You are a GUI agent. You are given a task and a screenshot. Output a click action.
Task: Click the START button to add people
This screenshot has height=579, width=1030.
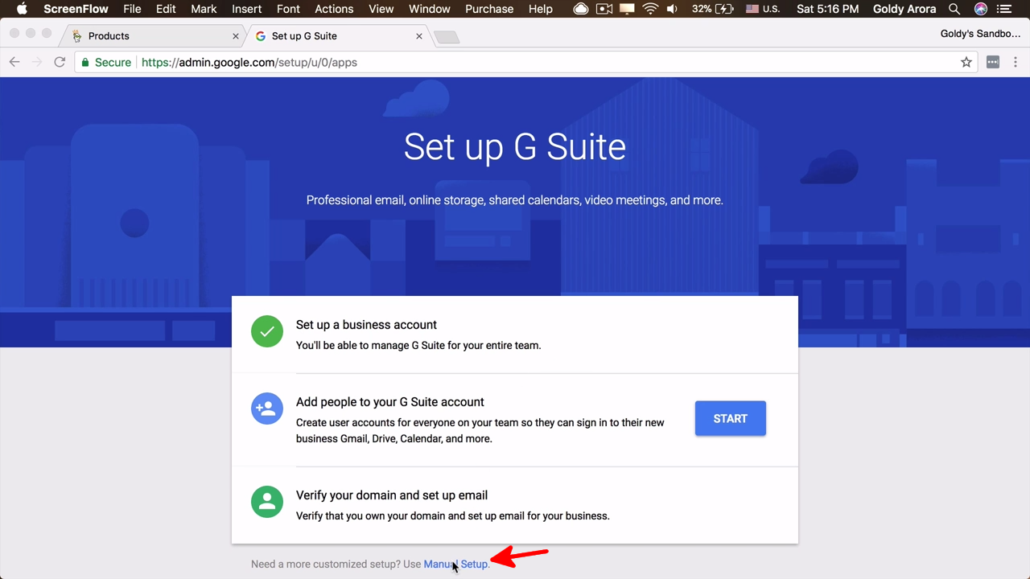click(730, 419)
